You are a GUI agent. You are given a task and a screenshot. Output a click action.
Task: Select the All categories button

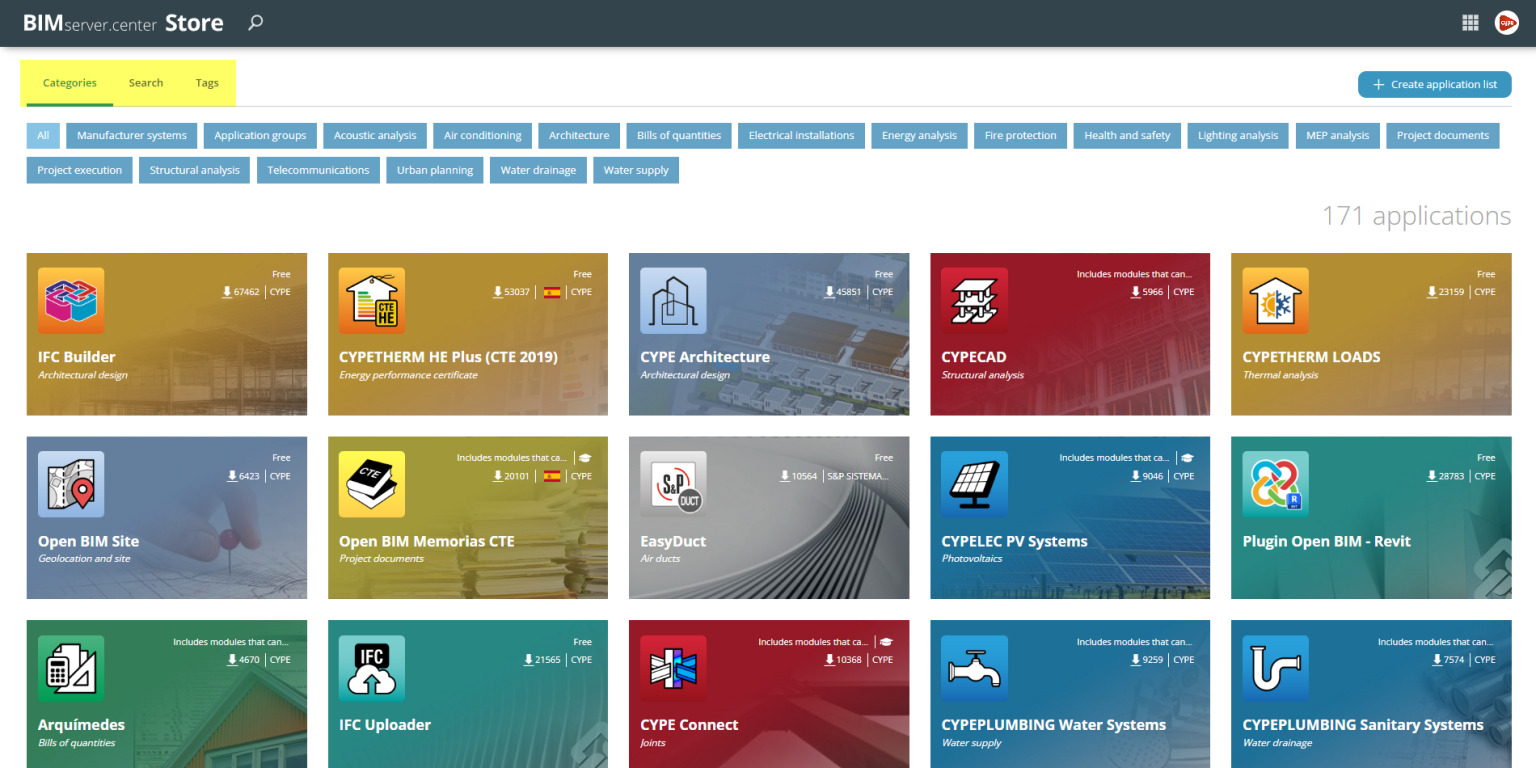pos(42,135)
